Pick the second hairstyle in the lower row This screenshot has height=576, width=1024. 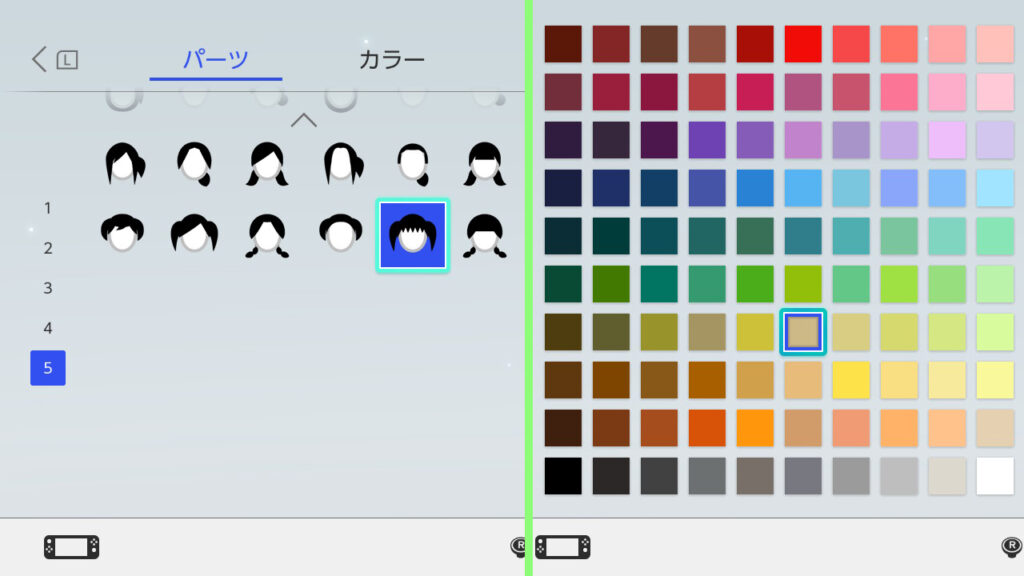coord(195,234)
